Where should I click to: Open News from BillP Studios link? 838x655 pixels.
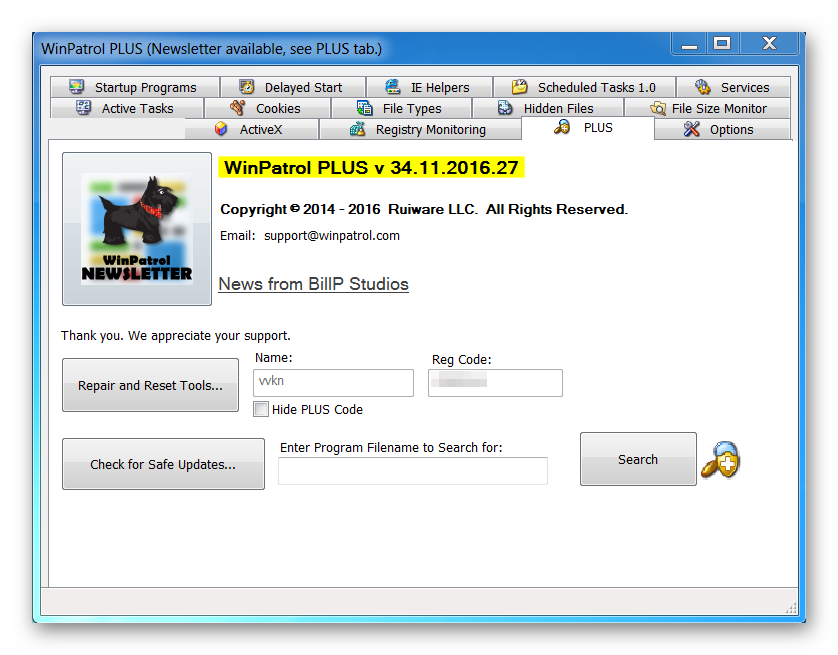click(314, 284)
